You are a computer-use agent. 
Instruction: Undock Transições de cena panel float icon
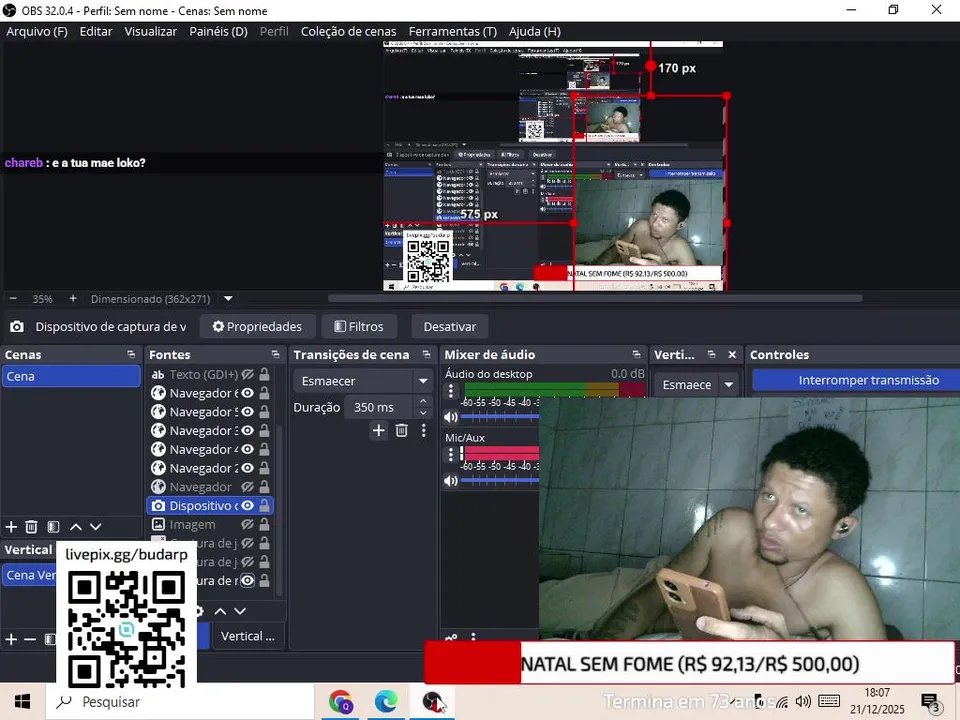click(x=427, y=354)
